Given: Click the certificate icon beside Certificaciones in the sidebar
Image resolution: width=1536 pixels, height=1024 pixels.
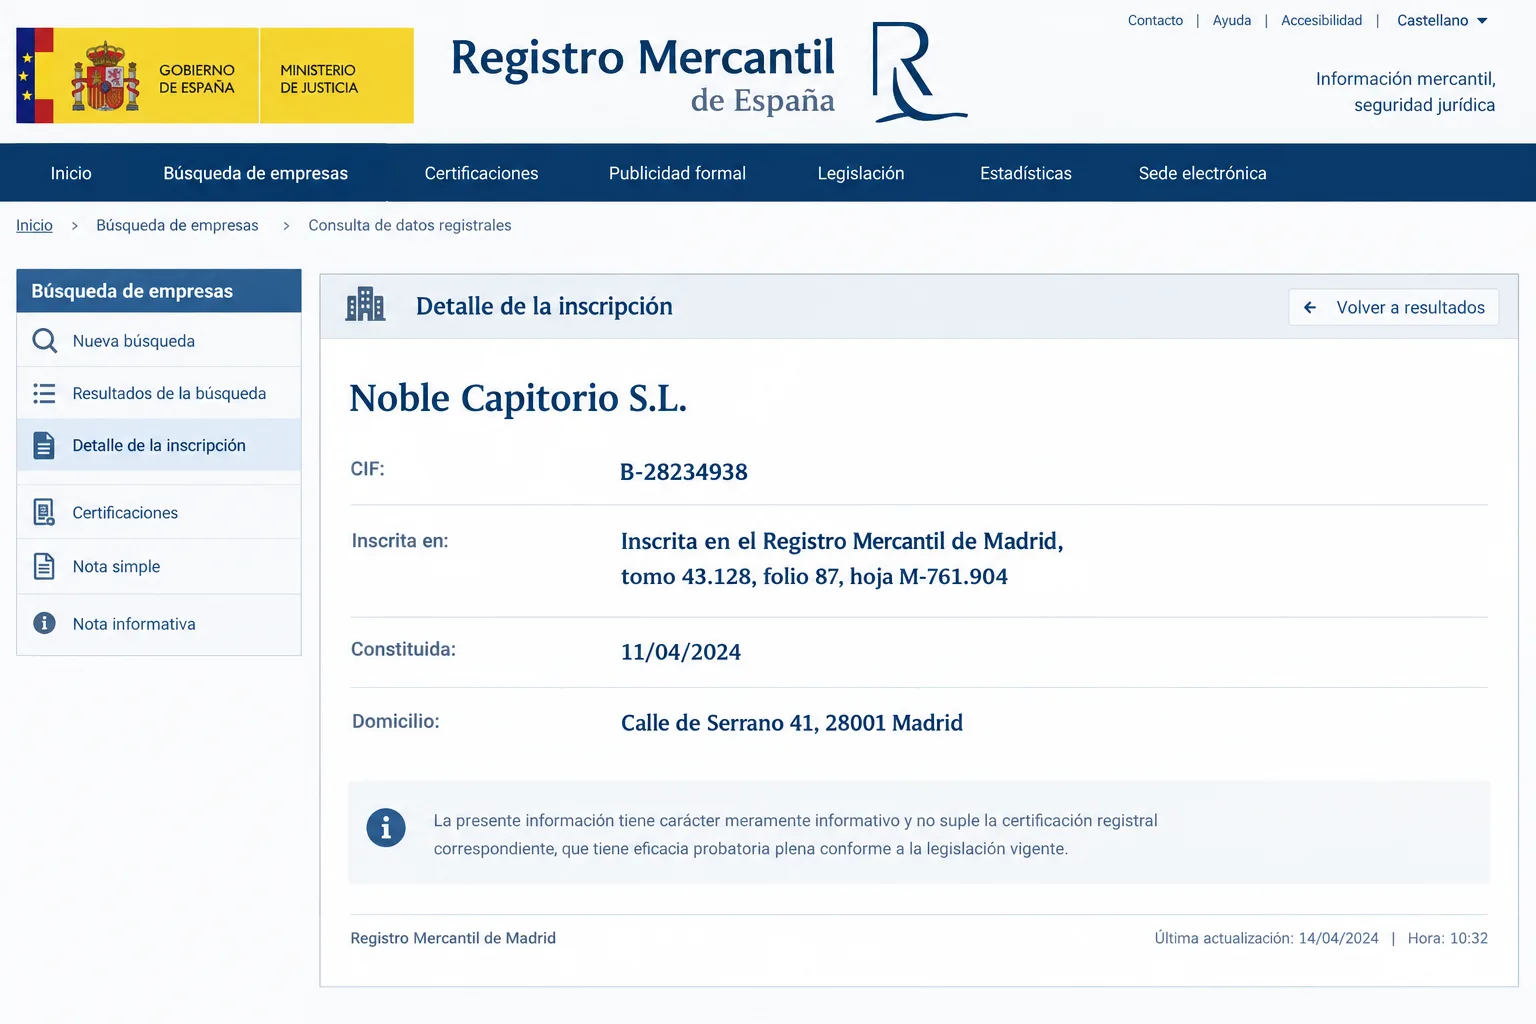Looking at the screenshot, I should 44,513.
